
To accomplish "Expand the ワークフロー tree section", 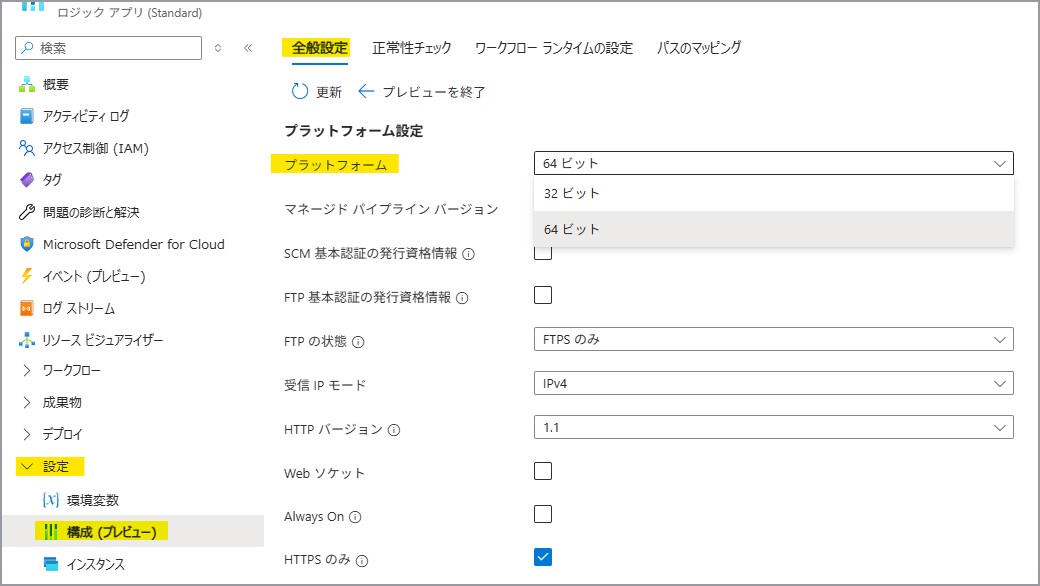I will tap(27, 371).
